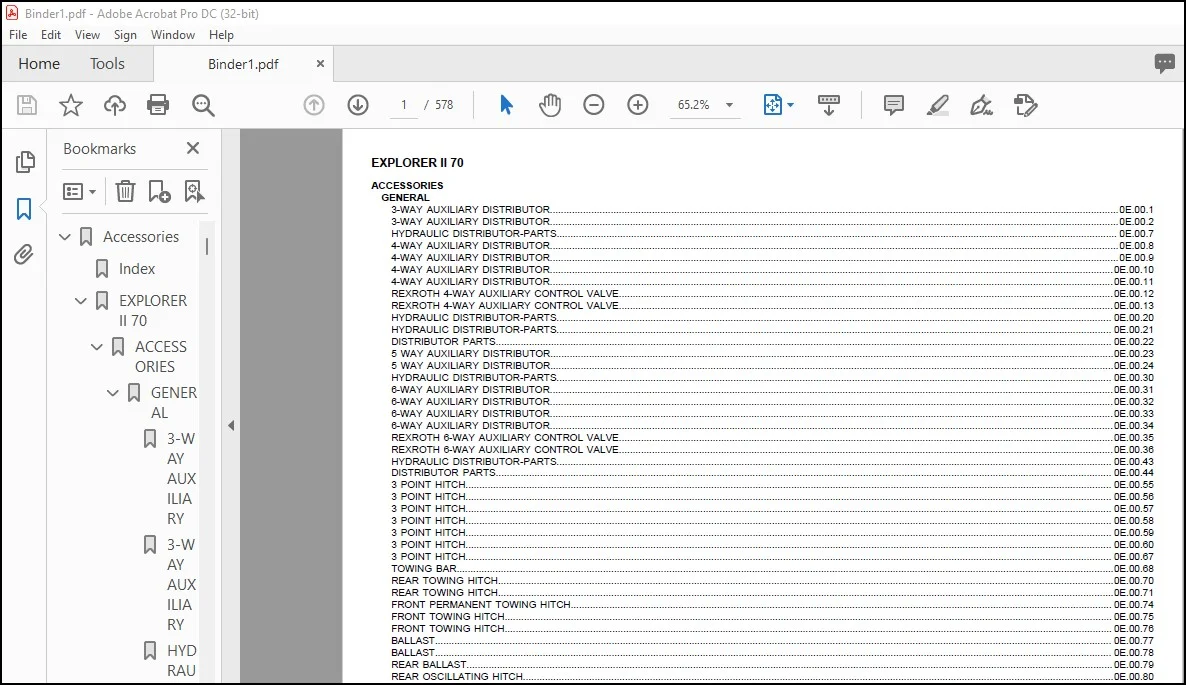This screenshot has width=1186, height=685.
Task: Zoom in with the plus icon
Action: (638, 105)
